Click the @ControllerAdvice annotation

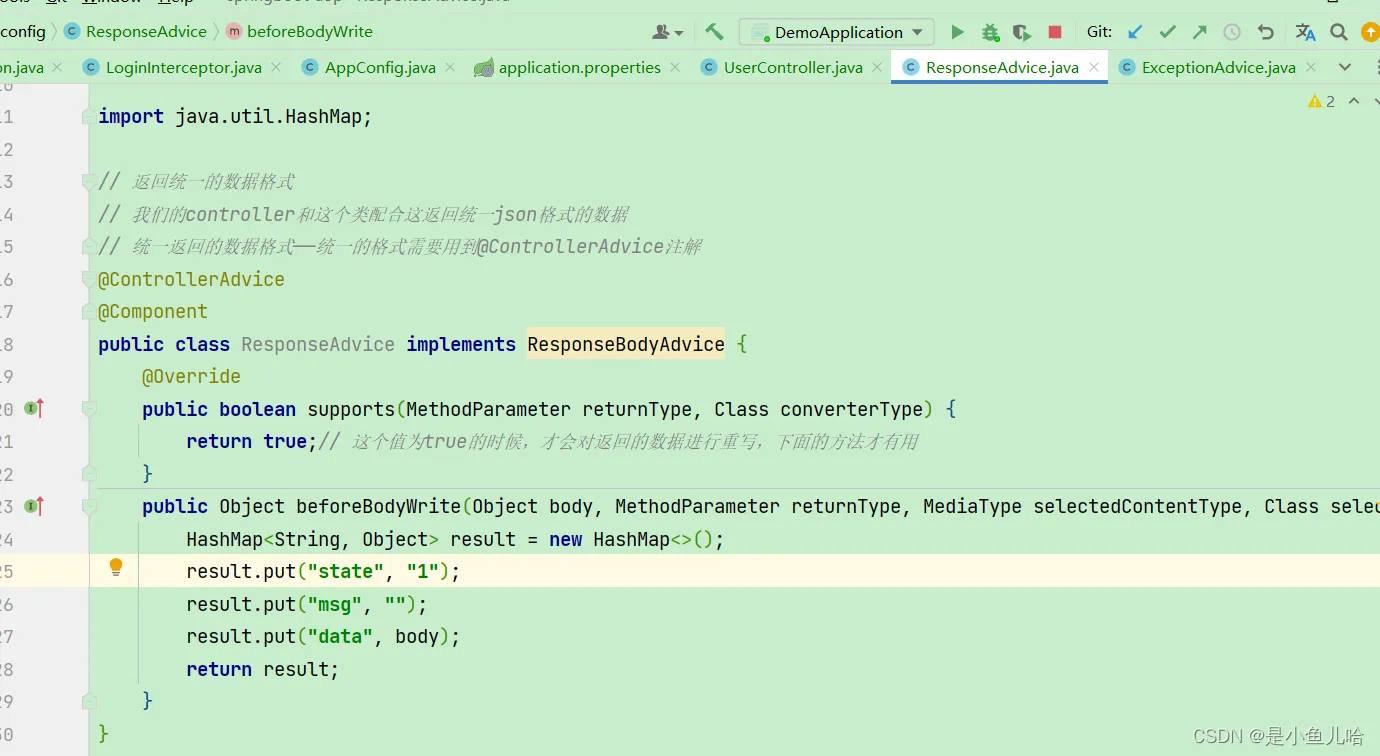pyautogui.click(x=191, y=279)
